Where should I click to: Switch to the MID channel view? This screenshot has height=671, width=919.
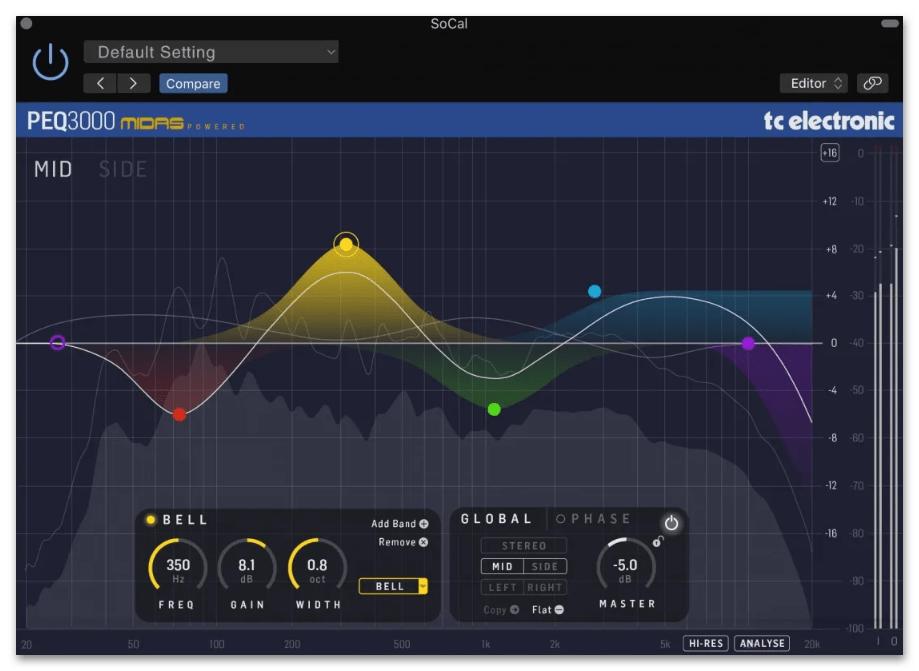(x=53, y=169)
